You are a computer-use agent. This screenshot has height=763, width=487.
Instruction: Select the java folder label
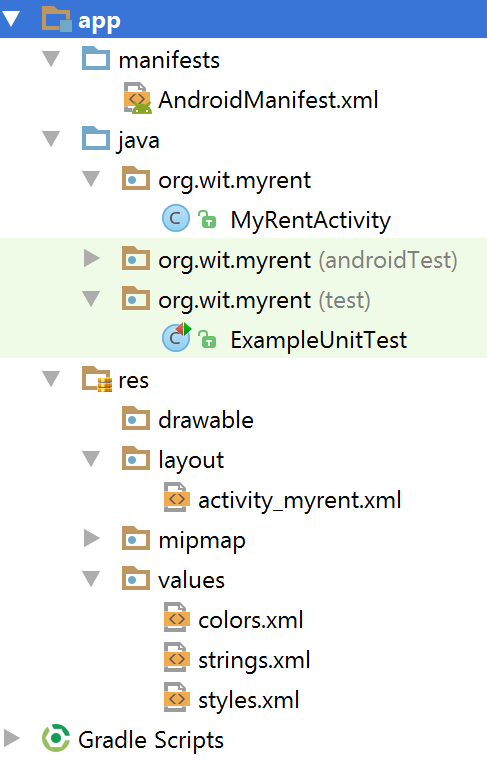tap(138, 142)
